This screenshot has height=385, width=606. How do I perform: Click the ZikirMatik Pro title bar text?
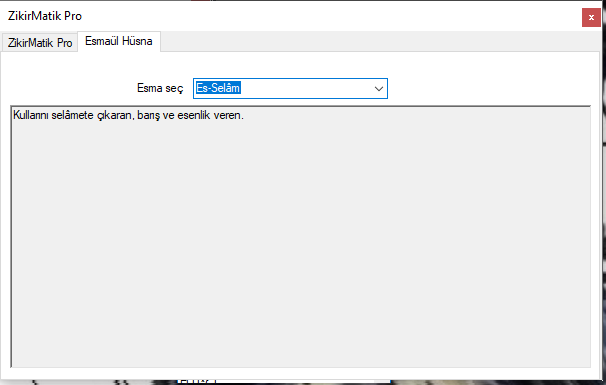[x=45, y=16]
